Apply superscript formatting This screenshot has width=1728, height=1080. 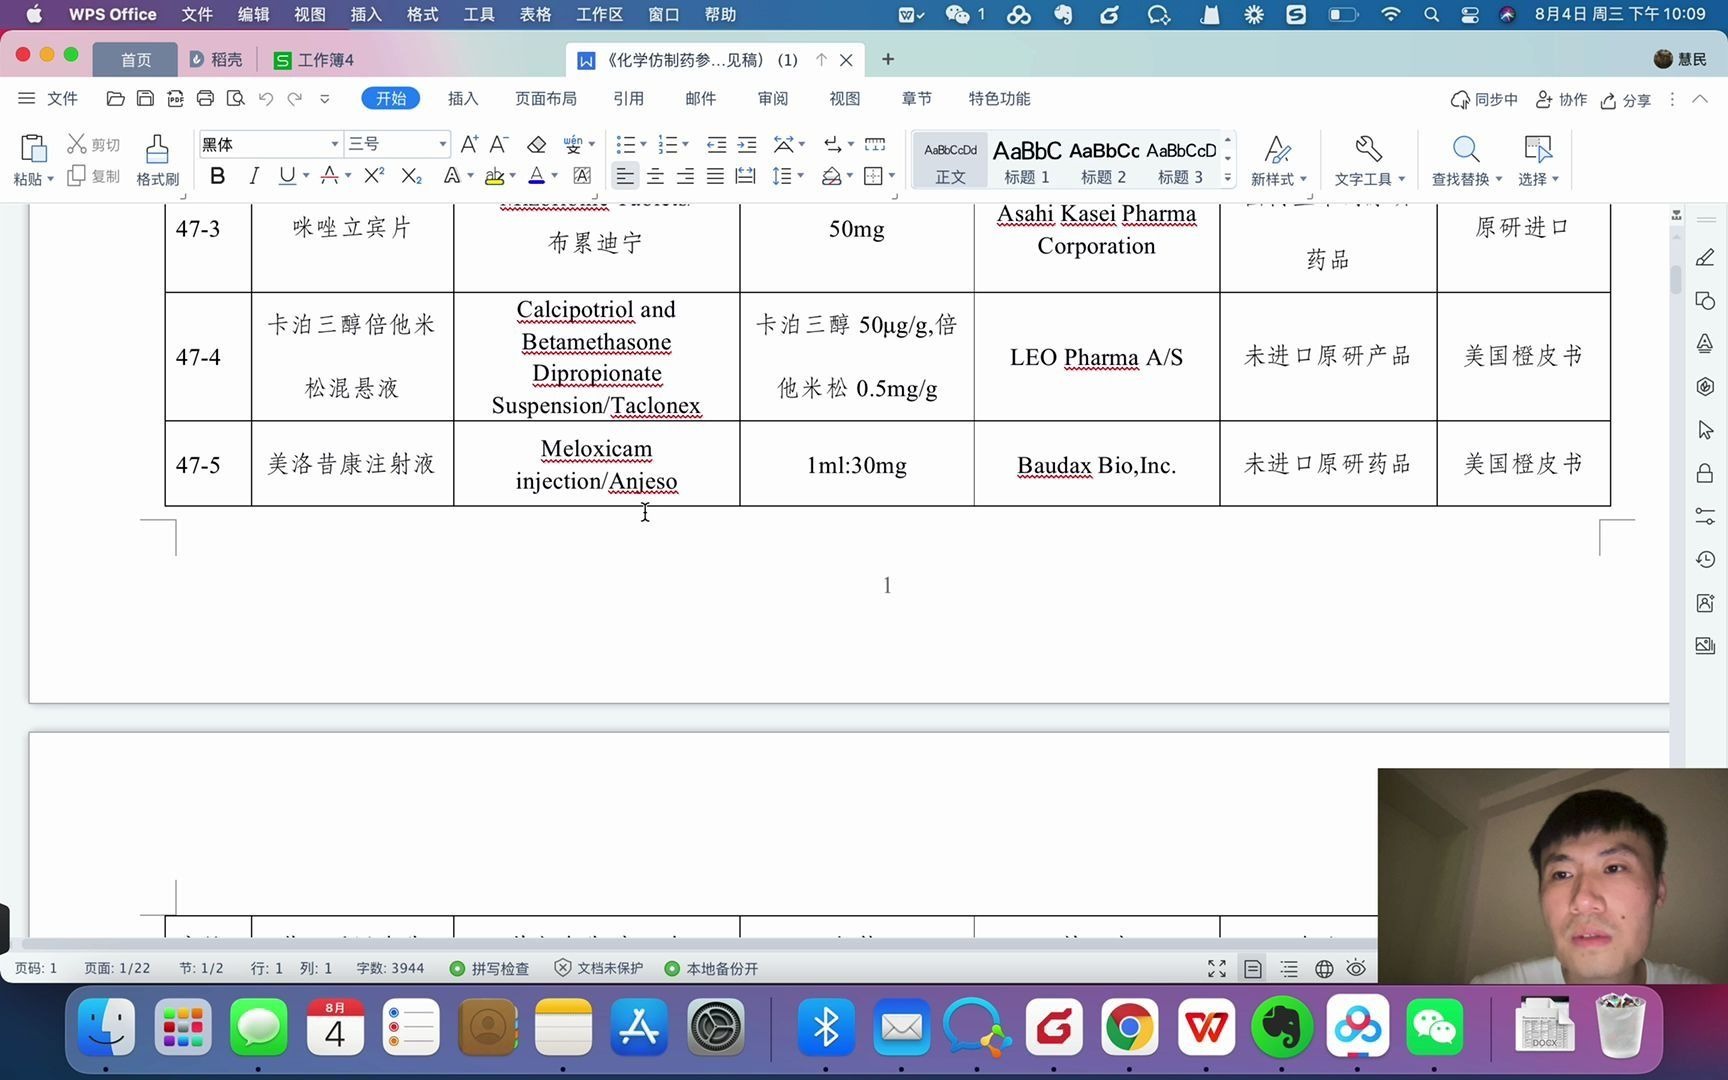click(x=374, y=176)
